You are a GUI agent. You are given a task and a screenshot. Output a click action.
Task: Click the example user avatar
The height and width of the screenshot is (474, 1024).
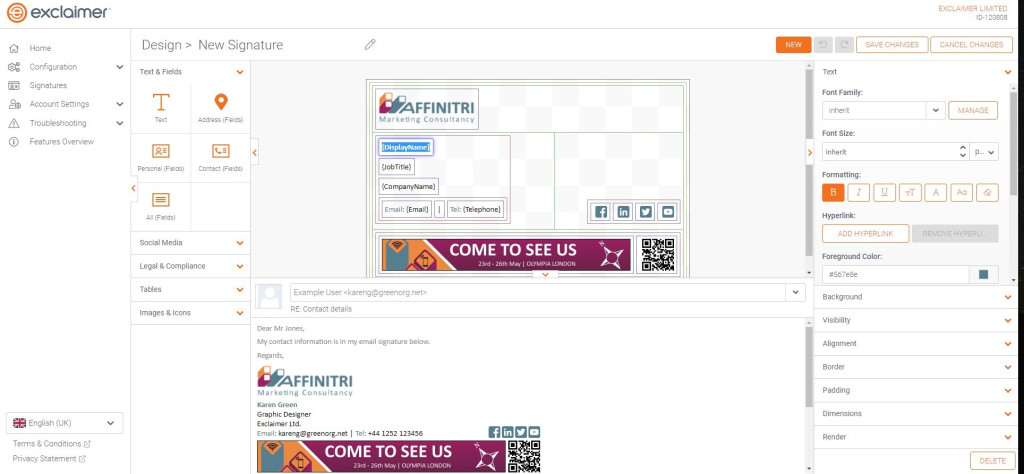coord(269,296)
